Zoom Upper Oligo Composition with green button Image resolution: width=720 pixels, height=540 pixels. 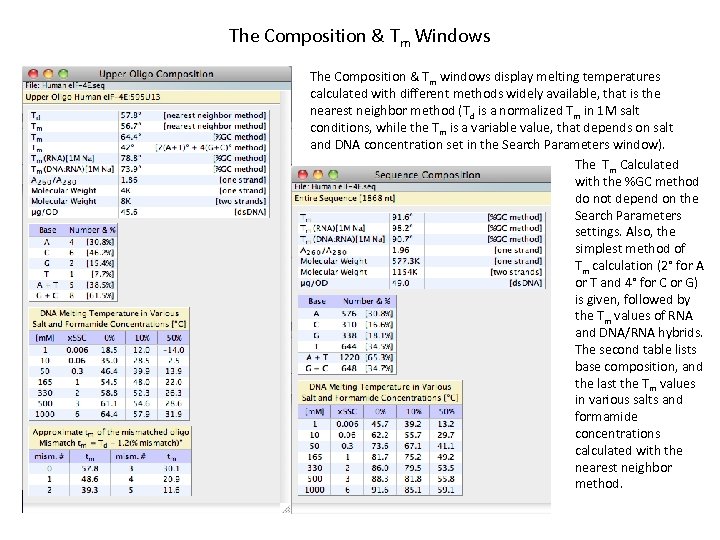(63, 73)
